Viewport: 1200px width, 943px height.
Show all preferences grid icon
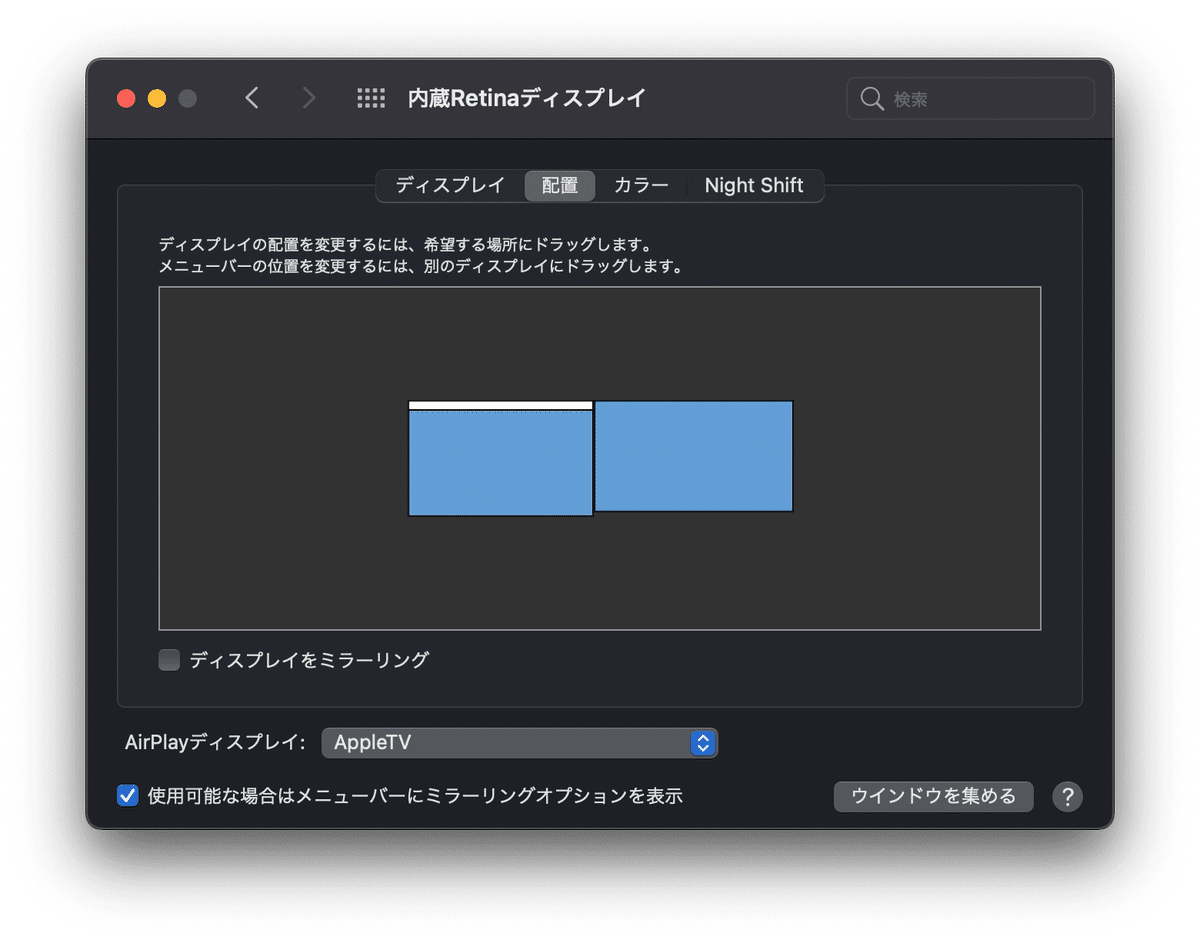click(371, 98)
